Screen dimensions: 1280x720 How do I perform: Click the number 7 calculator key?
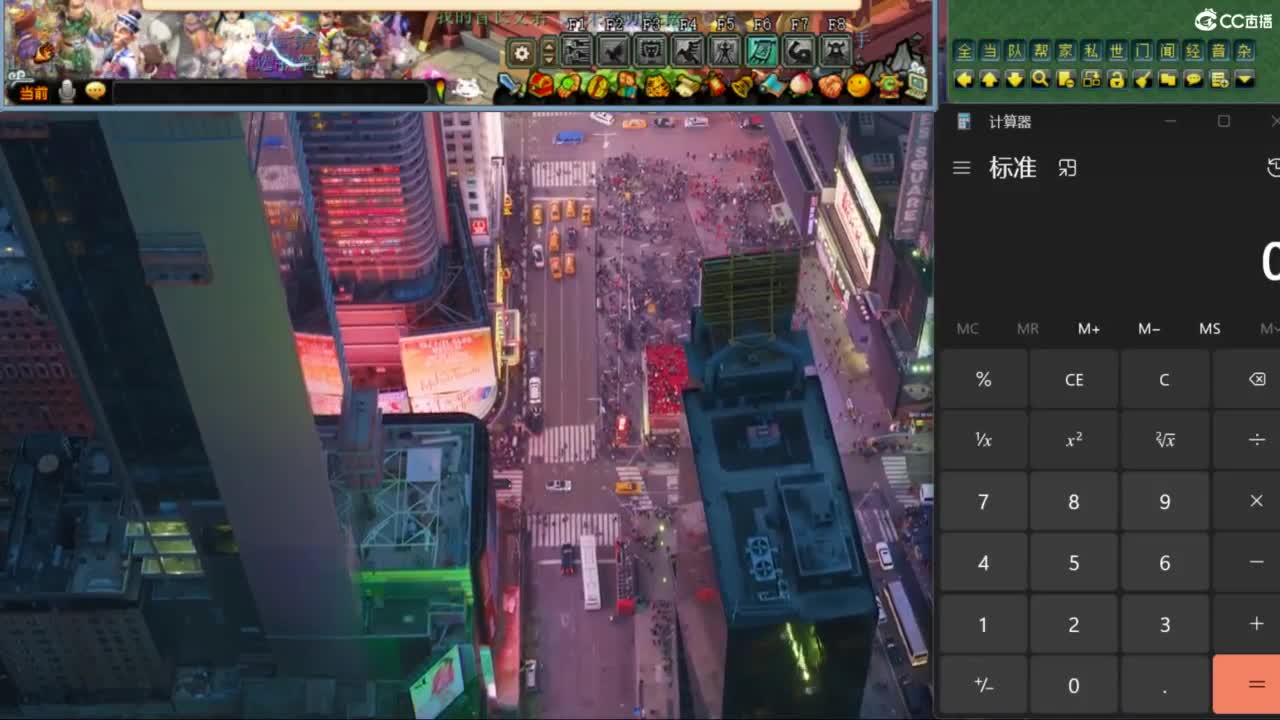click(x=984, y=502)
